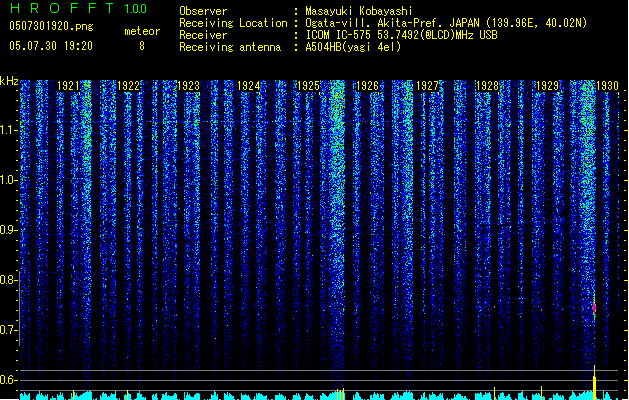Click the 1922 time label
The image size is (629, 400).
(128, 86)
